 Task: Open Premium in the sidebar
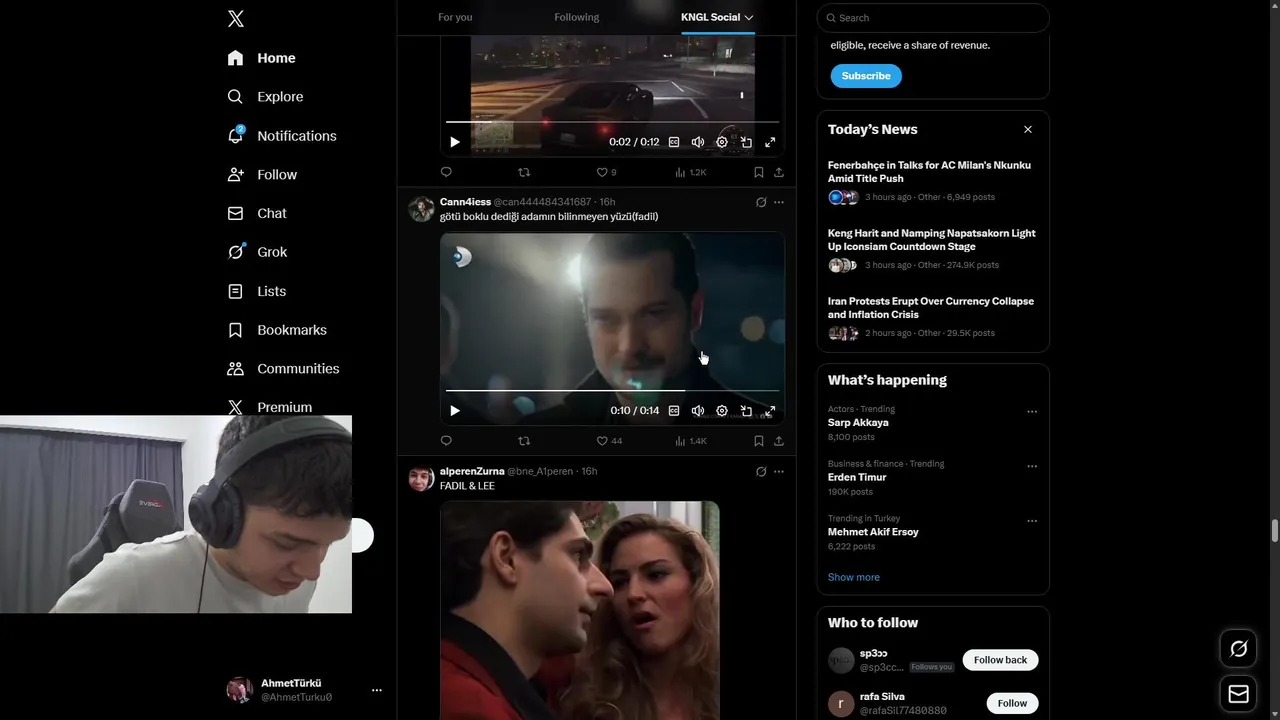pos(269,407)
